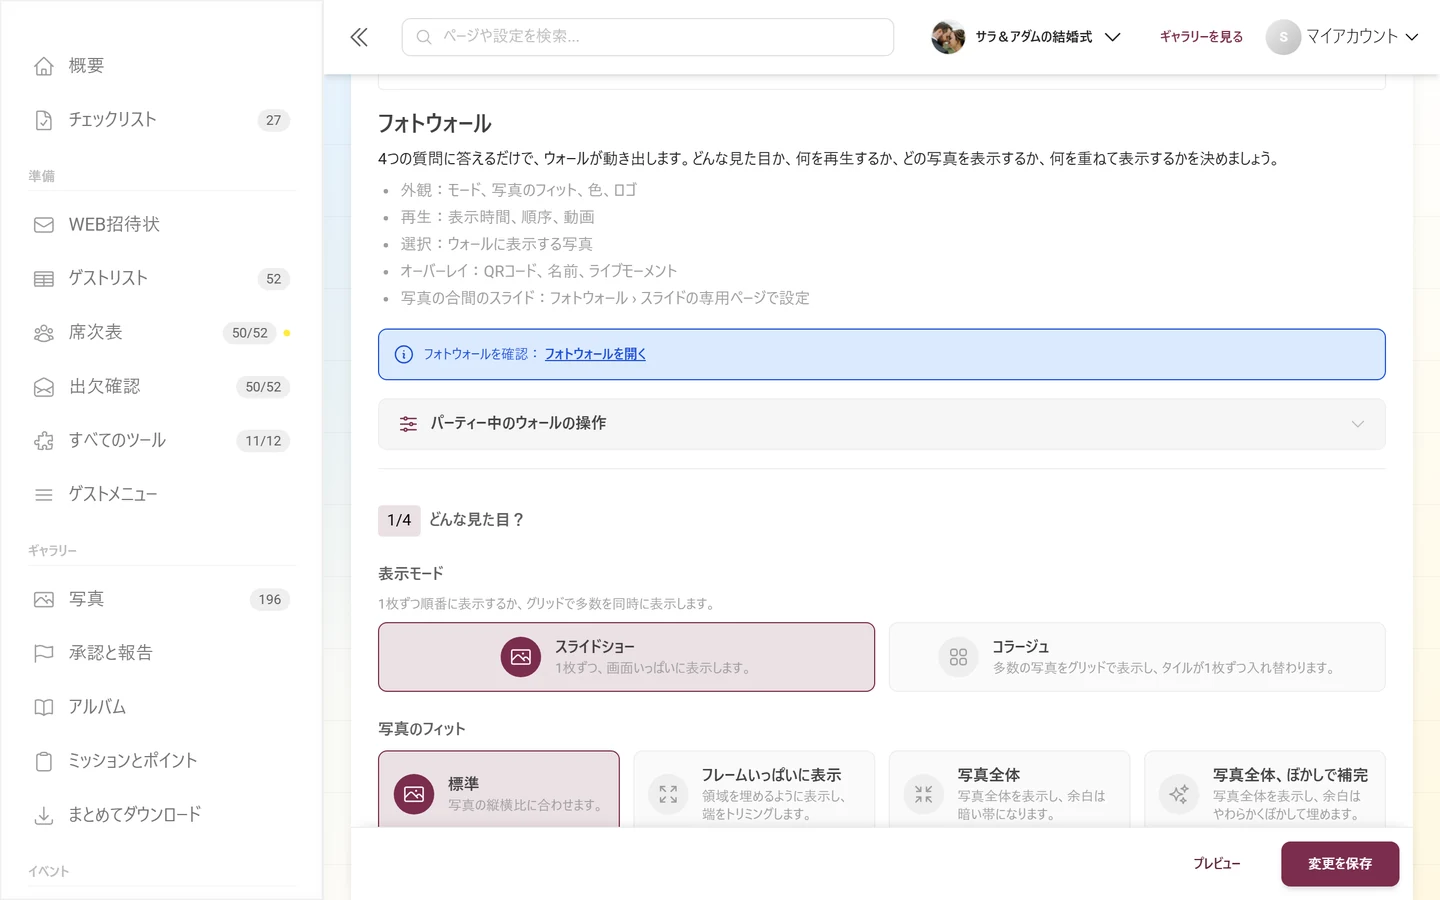This screenshot has height=900, width=1440.
Task: Click the table icon beside ゲストリスト
Action: pyautogui.click(x=44, y=279)
